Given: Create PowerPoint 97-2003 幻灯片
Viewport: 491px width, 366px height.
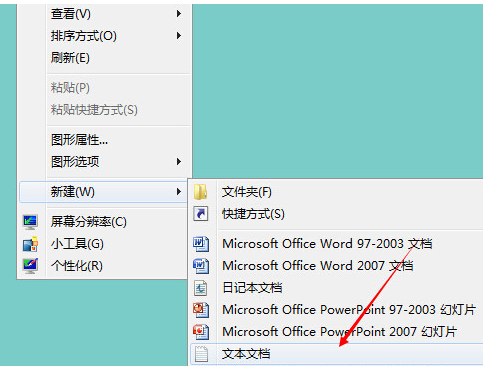Looking at the screenshot, I should (336, 310).
